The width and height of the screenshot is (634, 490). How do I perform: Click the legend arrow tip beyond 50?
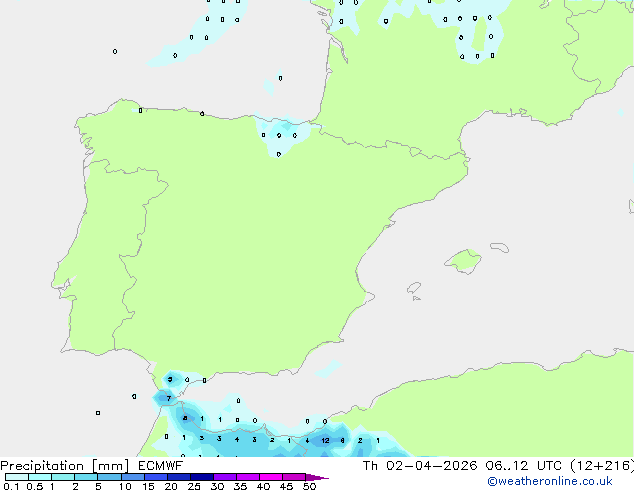click(317, 477)
